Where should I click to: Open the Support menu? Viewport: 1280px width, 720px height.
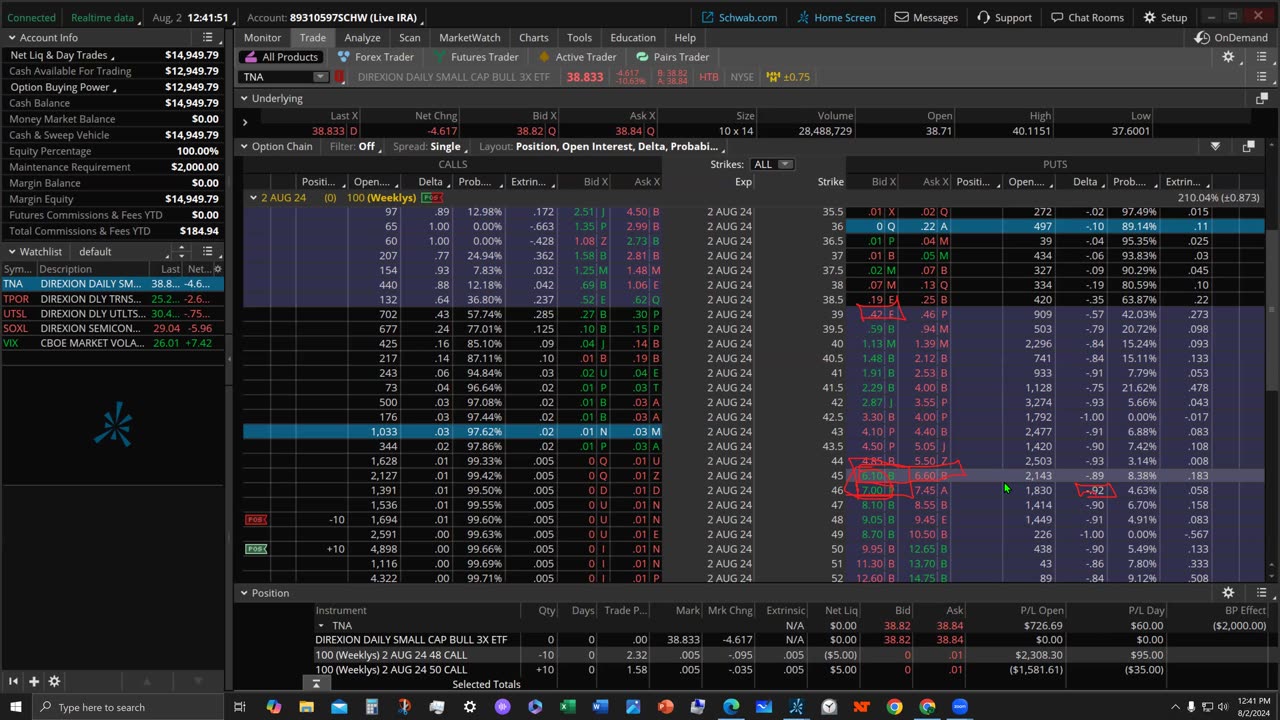point(1004,17)
